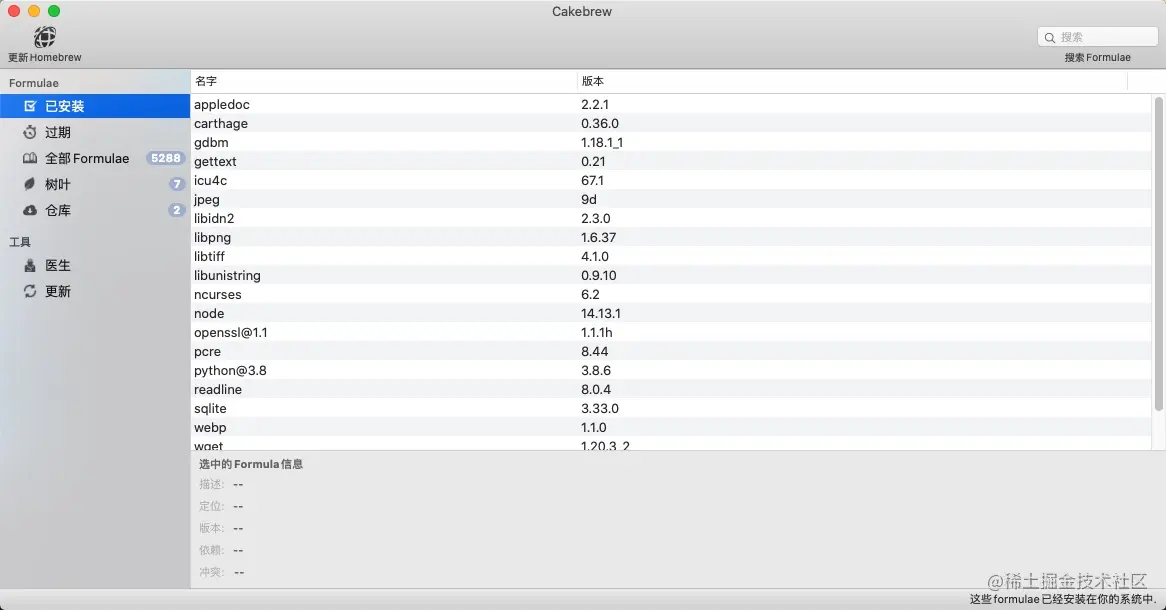Select the libpng formula
The width and height of the screenshot is (1166, 610).
click(671, 237)
